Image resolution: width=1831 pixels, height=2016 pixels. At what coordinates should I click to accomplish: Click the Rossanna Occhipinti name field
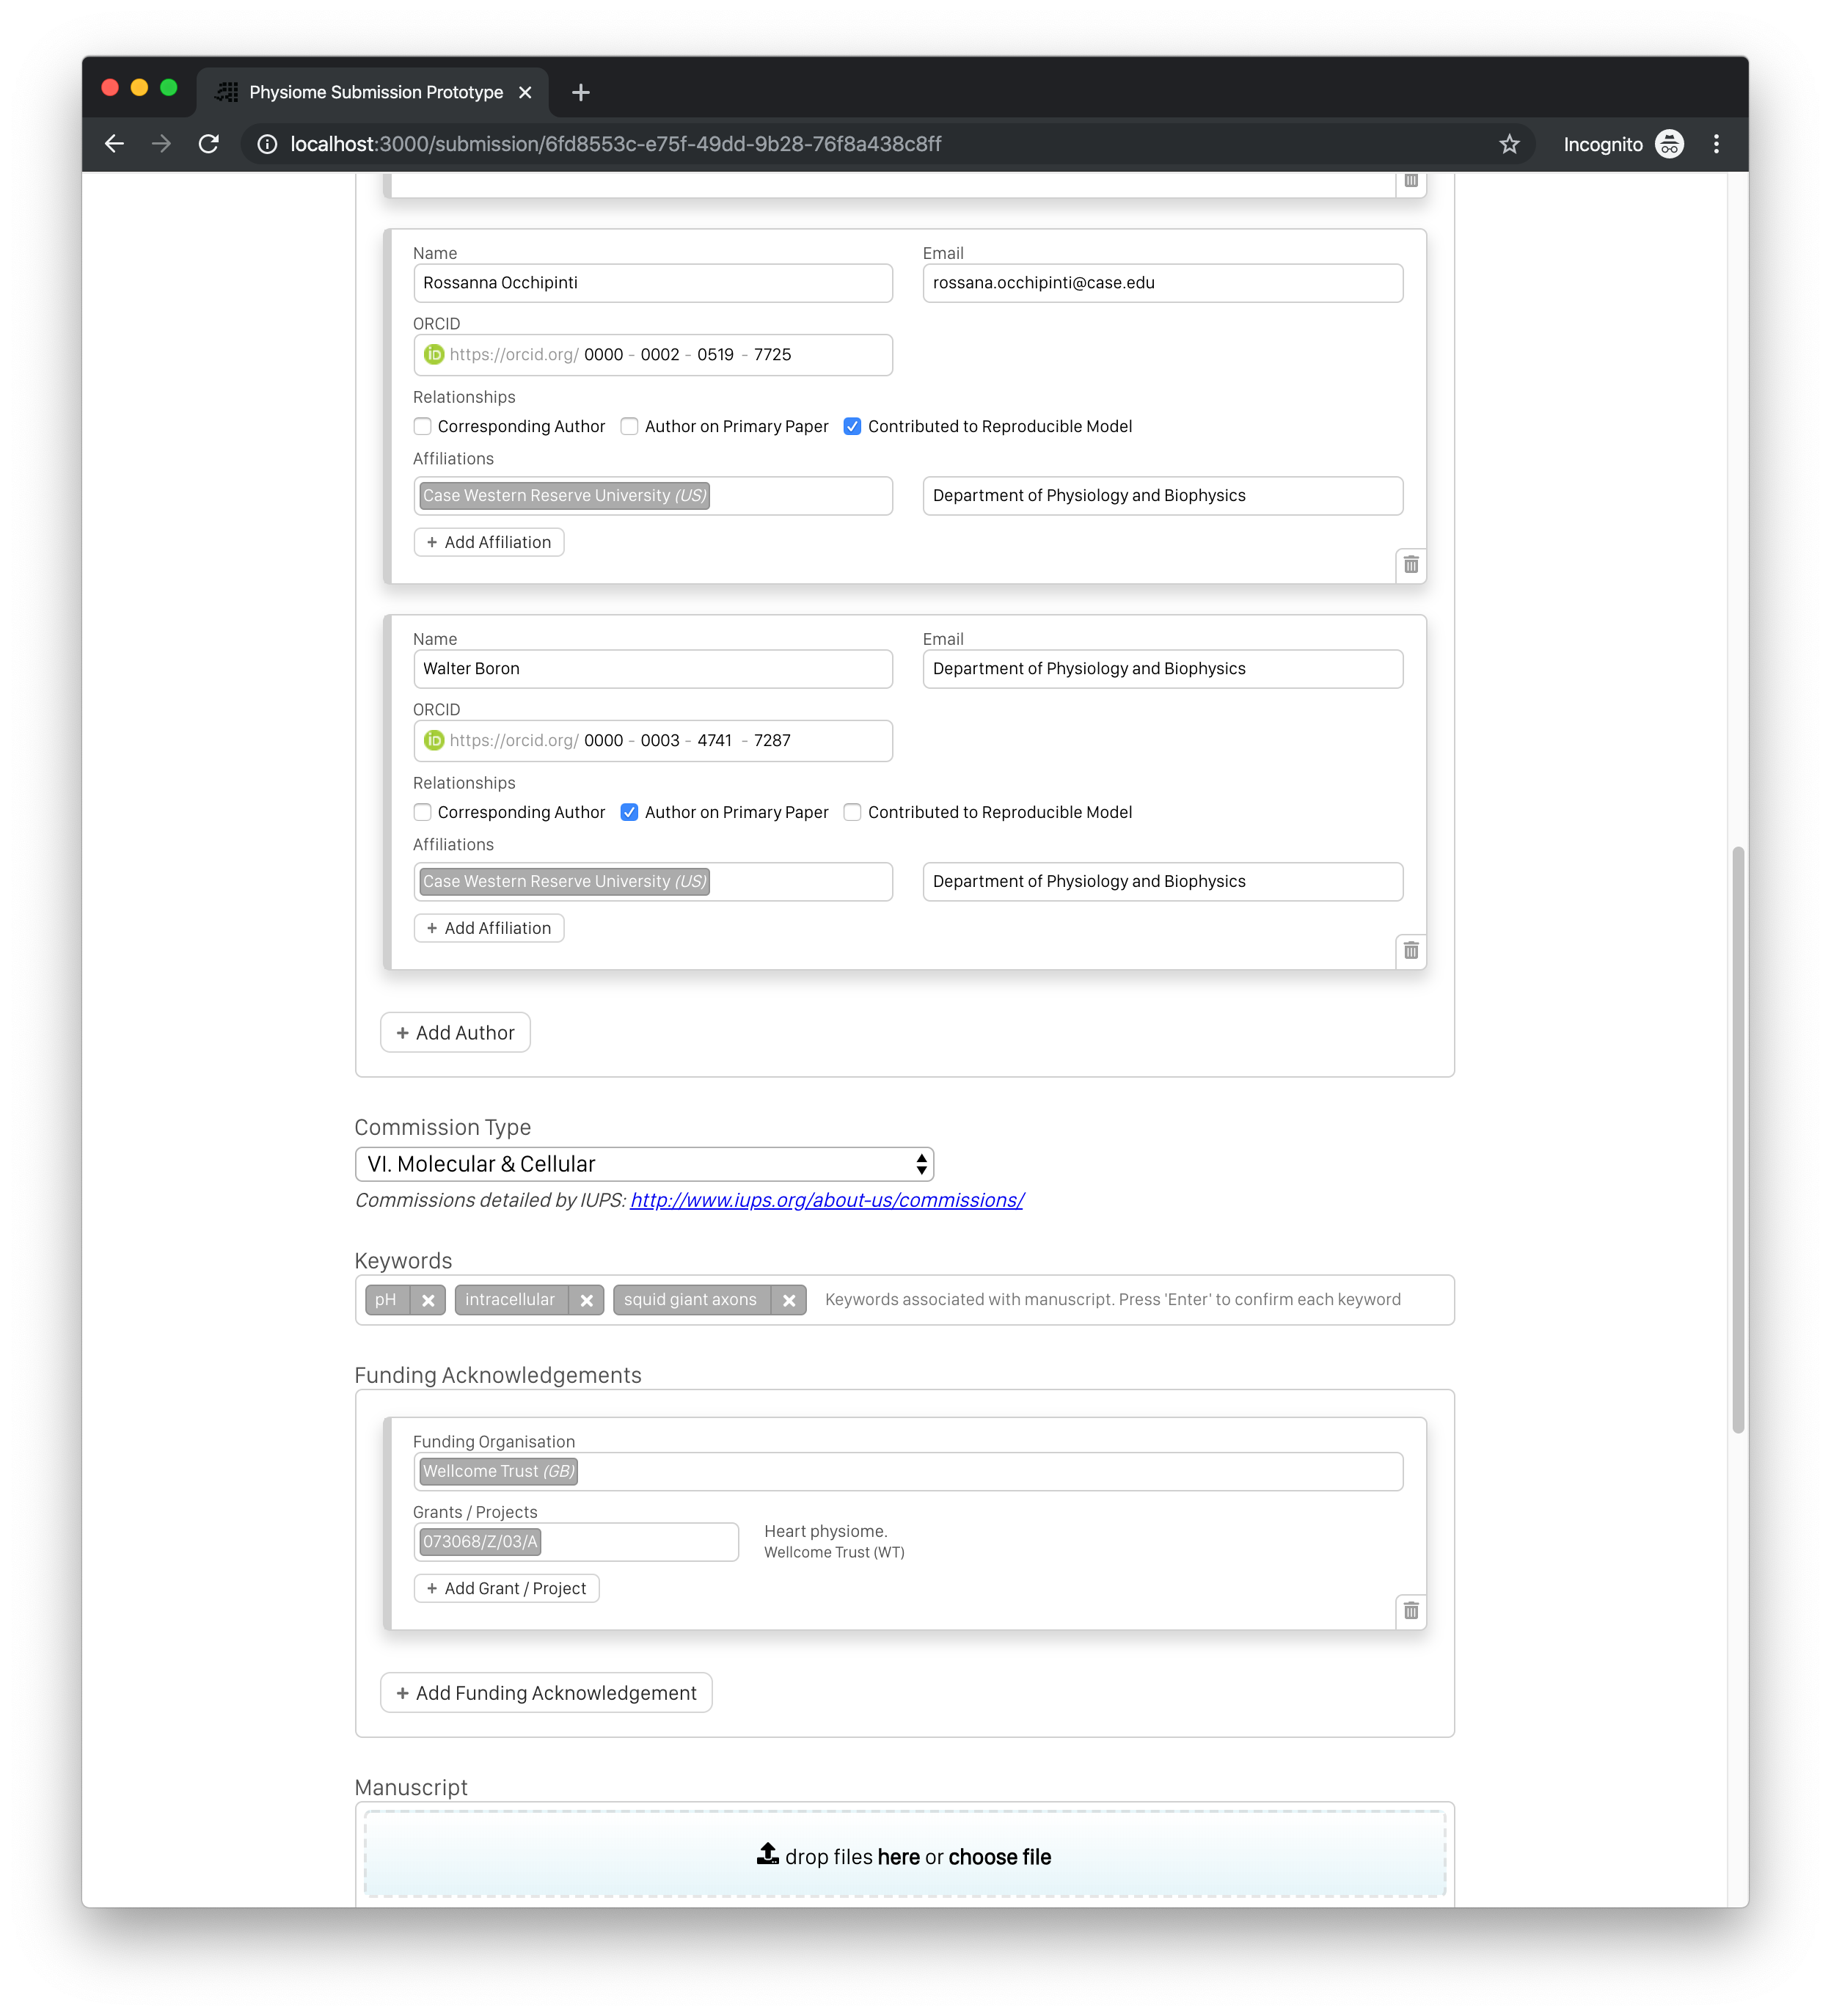pyautogui.click(x=653, y=283)
